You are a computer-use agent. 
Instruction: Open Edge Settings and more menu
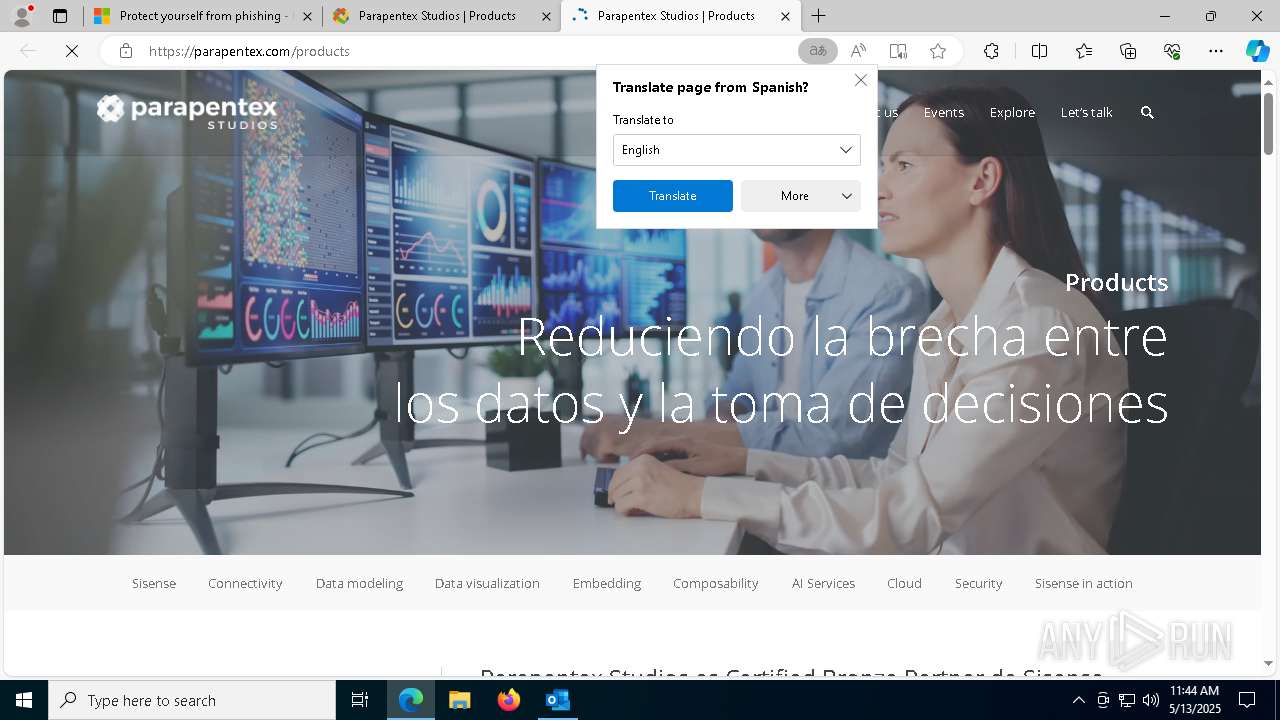[x=1216, y=51]
